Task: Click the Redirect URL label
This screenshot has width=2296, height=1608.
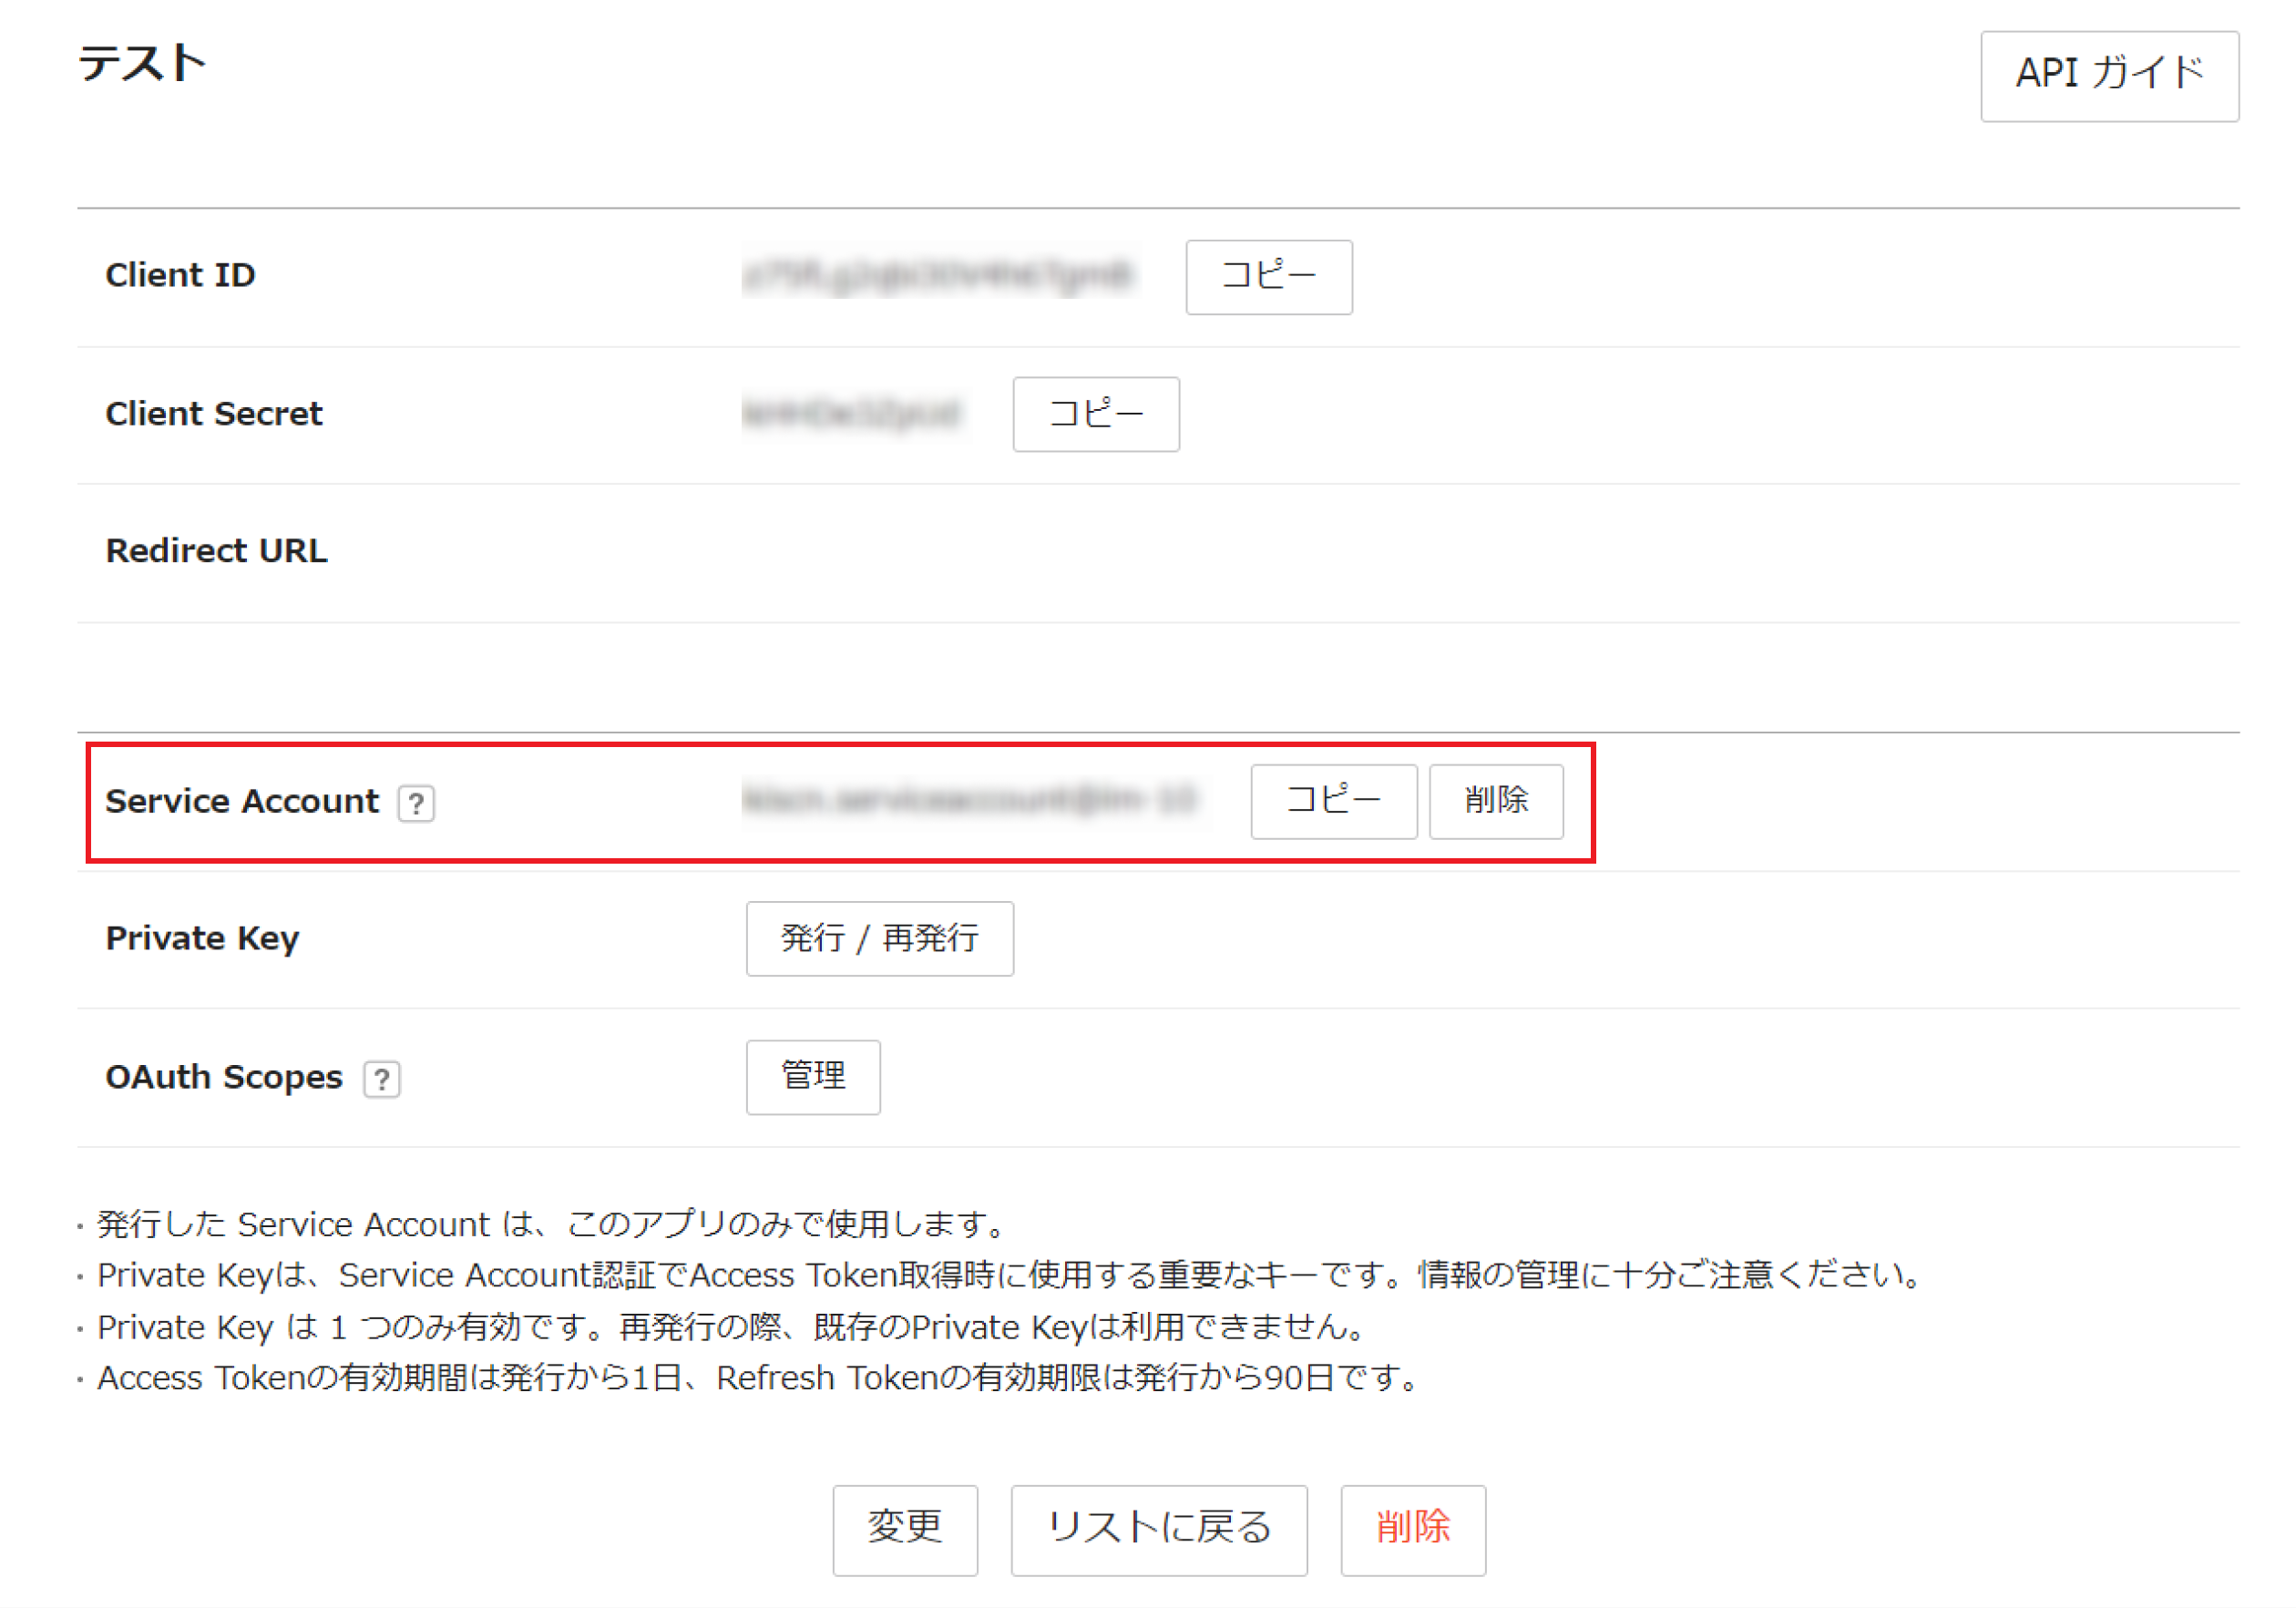Action: [x=216, y=551]
